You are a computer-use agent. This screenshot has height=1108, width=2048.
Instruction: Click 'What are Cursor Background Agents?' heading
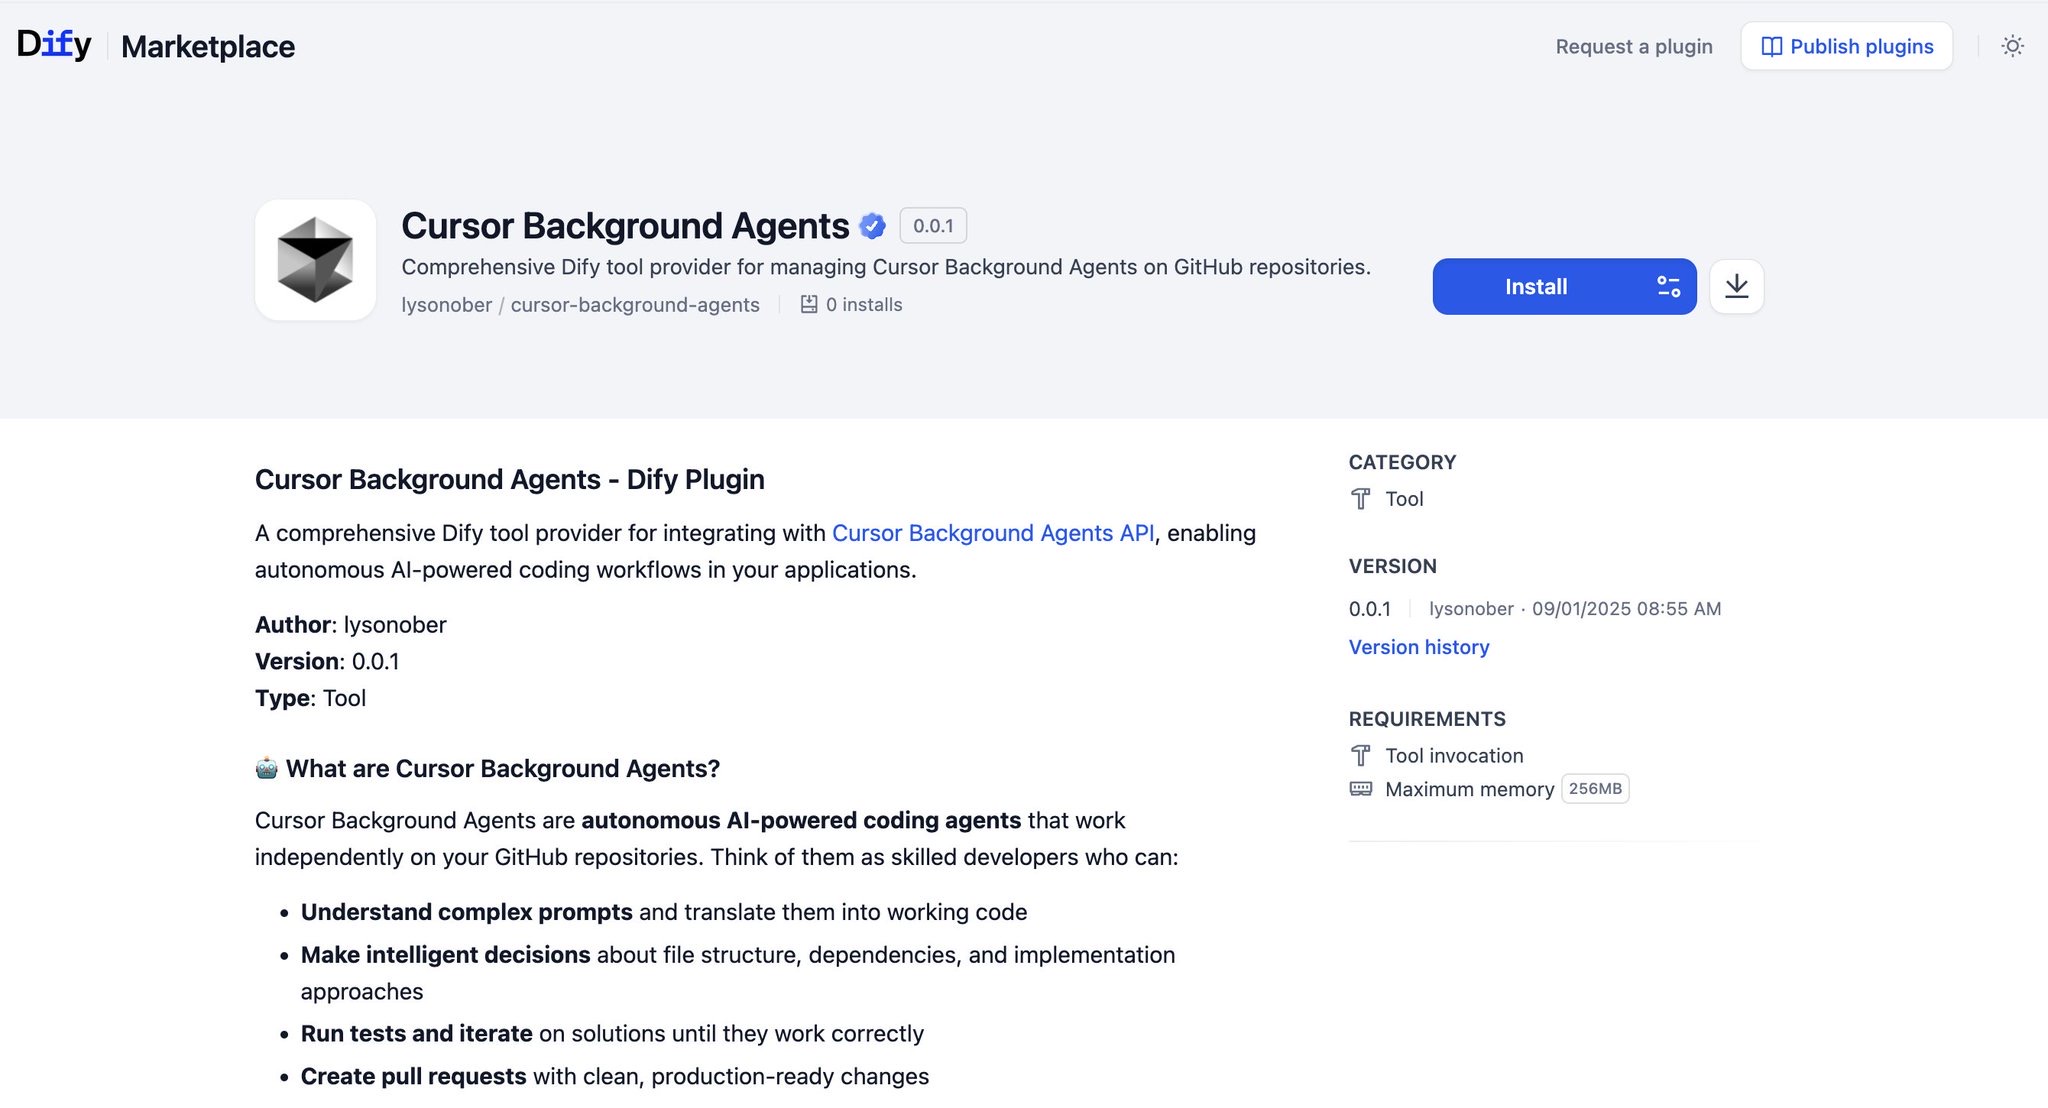click(503, 768)
